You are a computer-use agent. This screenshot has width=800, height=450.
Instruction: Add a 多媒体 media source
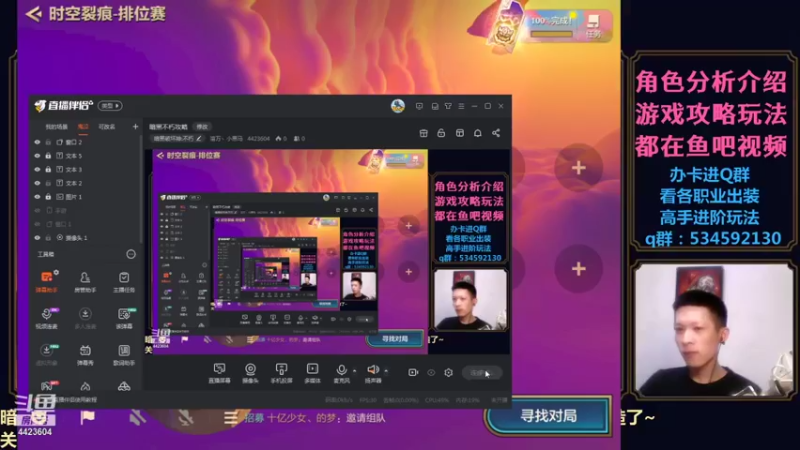click(312, 373)
